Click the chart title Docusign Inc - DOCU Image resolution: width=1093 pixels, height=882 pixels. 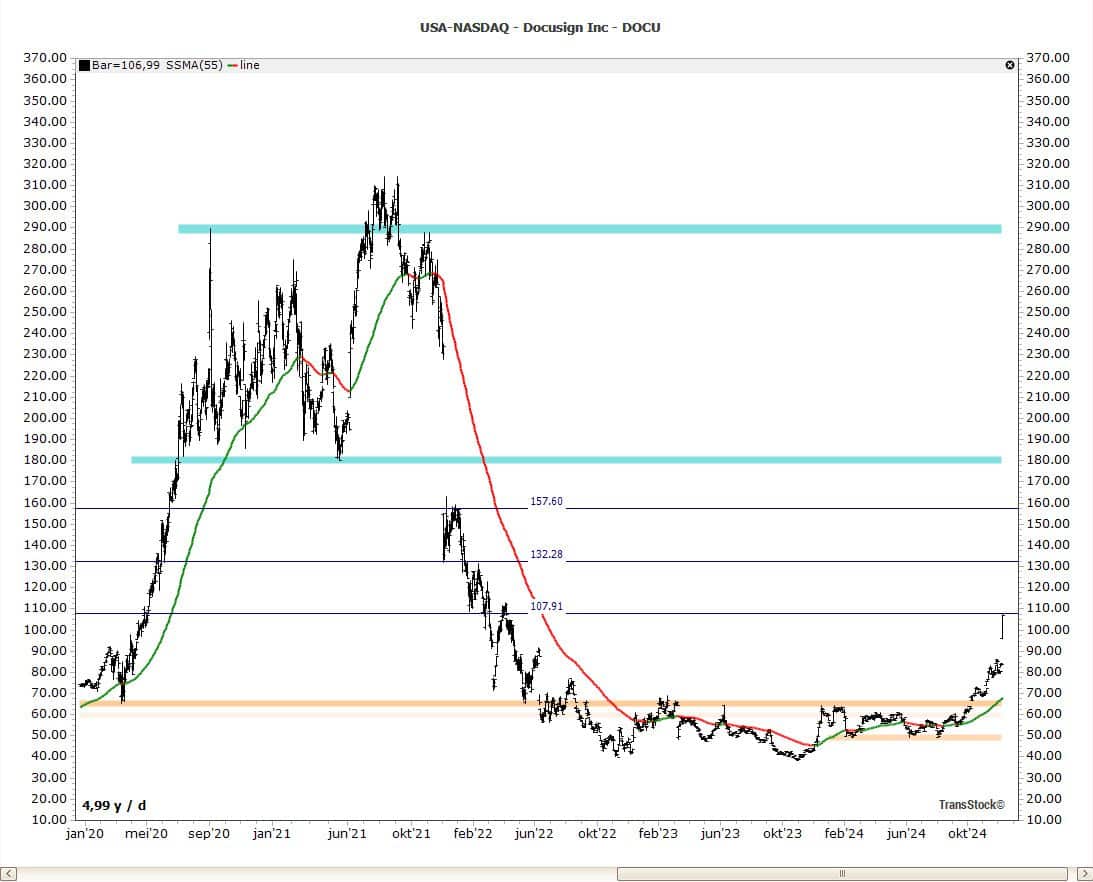540,27
